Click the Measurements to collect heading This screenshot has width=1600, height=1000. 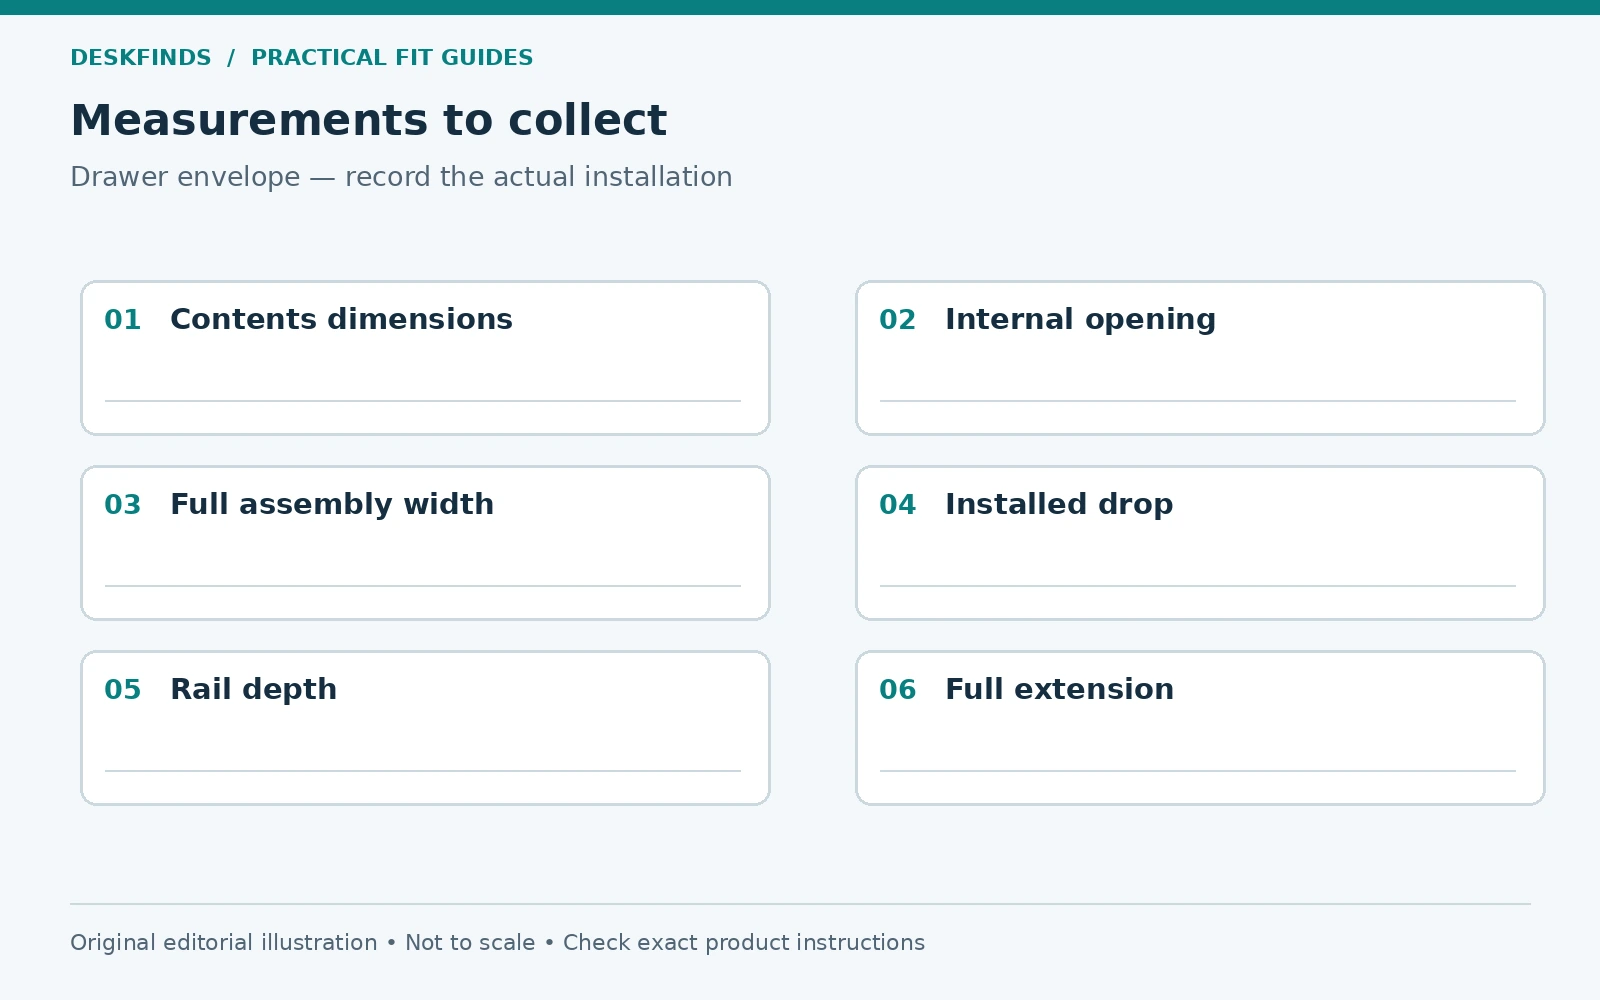(x=368, y=121)
